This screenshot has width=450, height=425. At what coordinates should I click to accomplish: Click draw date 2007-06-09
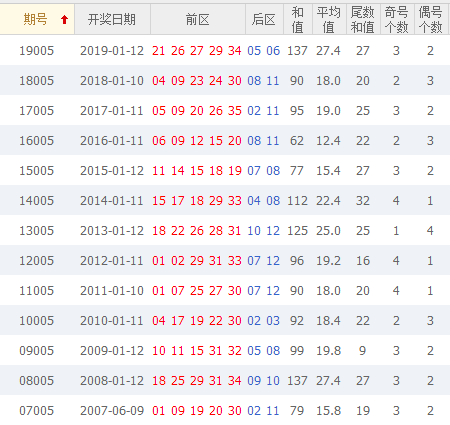coord(112,411)
